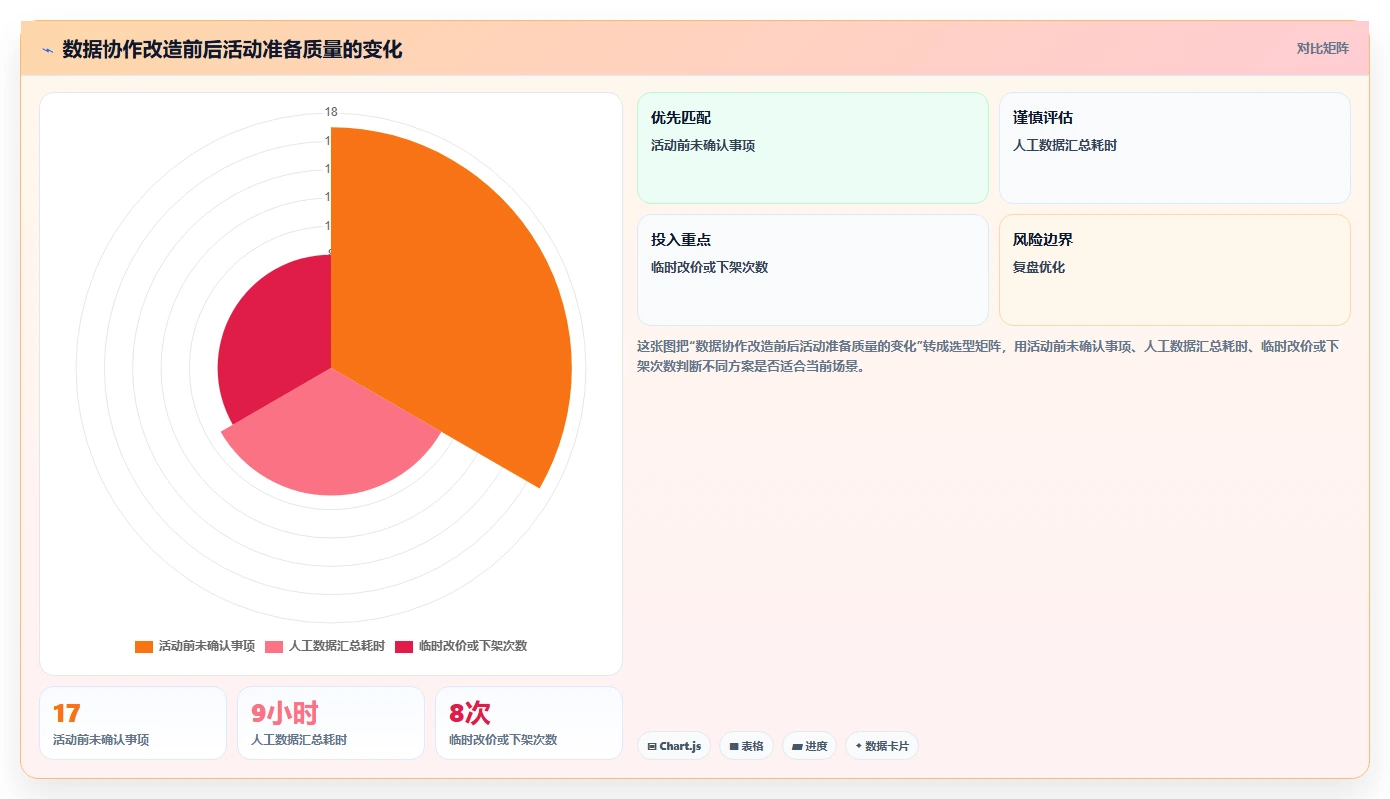The width and height of the screenshot is (1390, 799).
Task: Click the orange legend color box
Action: pyautogui.click(x=144, y=646)
